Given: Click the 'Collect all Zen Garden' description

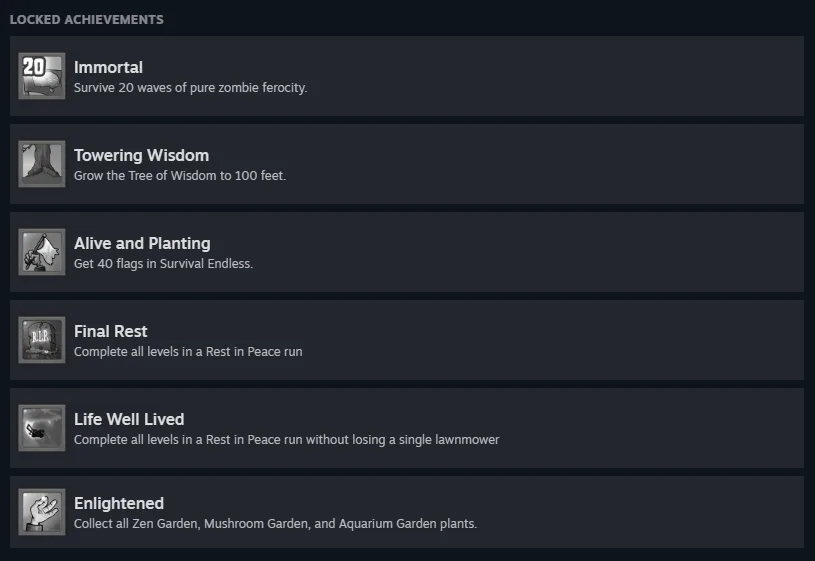Looking at the screenshot, I should (x=275, y=524).
